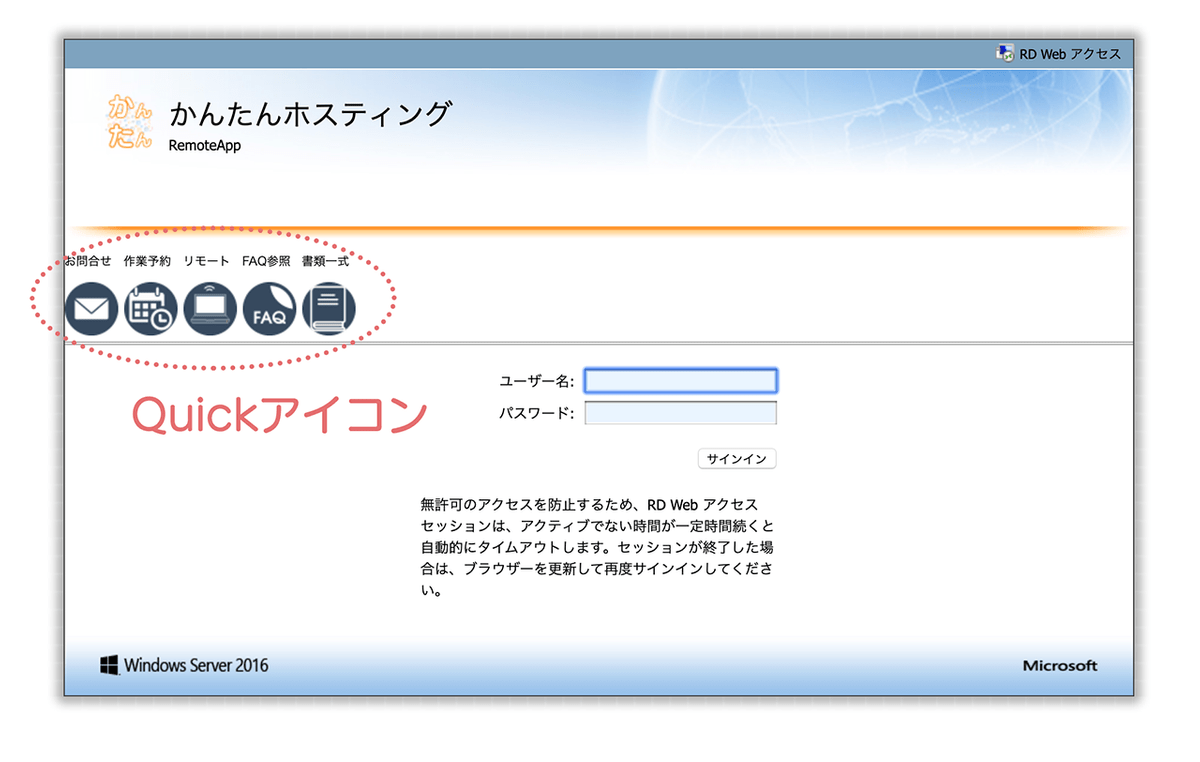The height and width of the screenshot is (762, 1200).
Task: Select the リモート laptop icon
Action: tap(210, 309)
